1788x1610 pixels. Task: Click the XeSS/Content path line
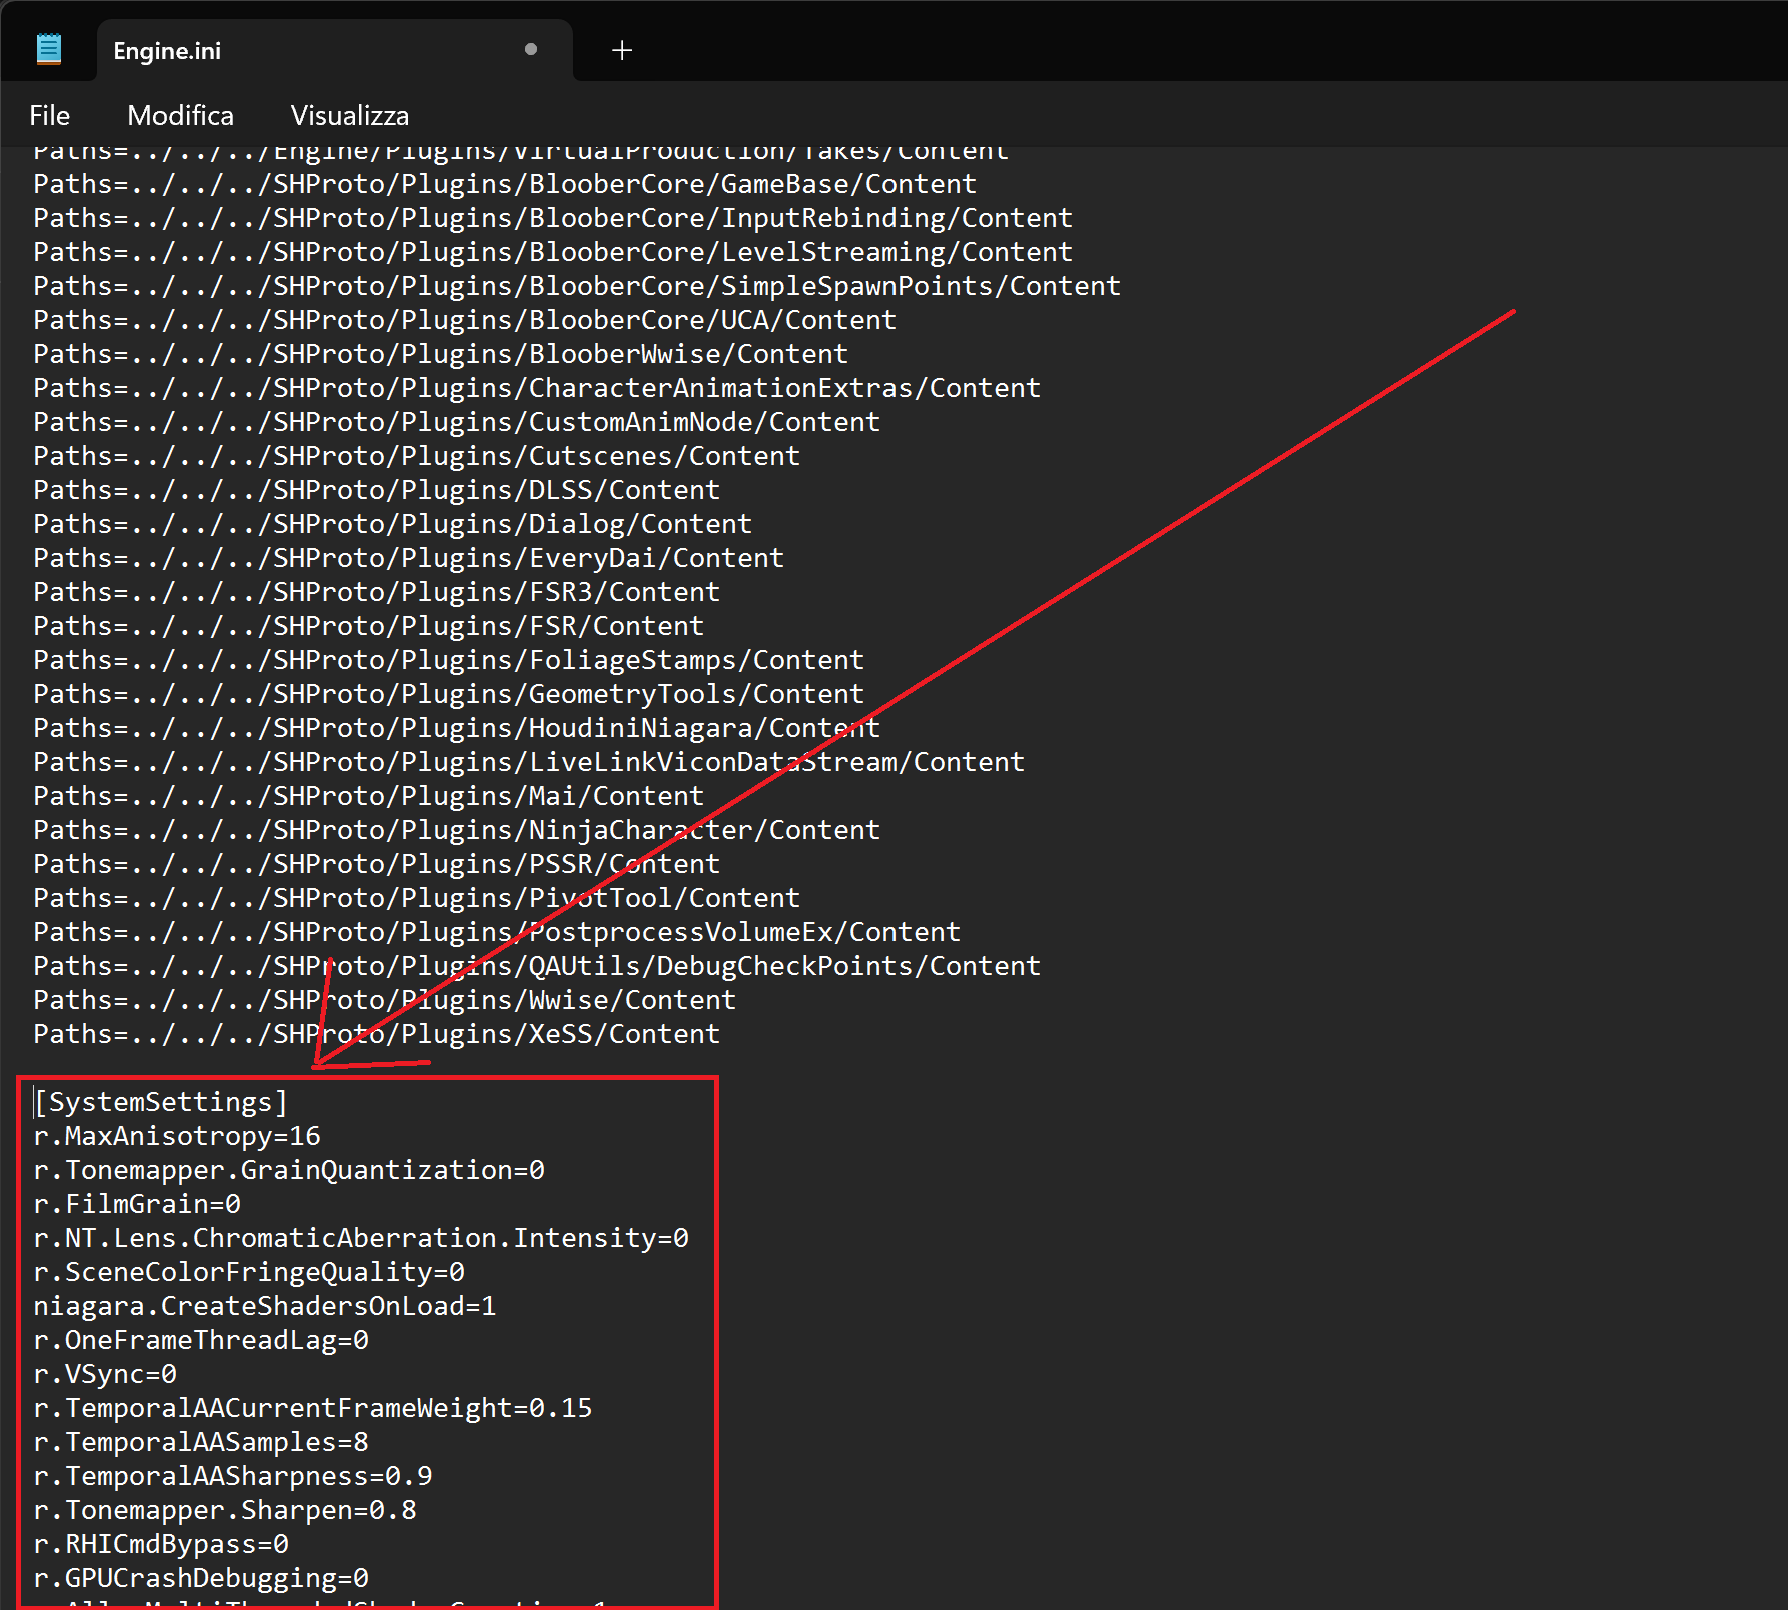(x=377, y=1034)
